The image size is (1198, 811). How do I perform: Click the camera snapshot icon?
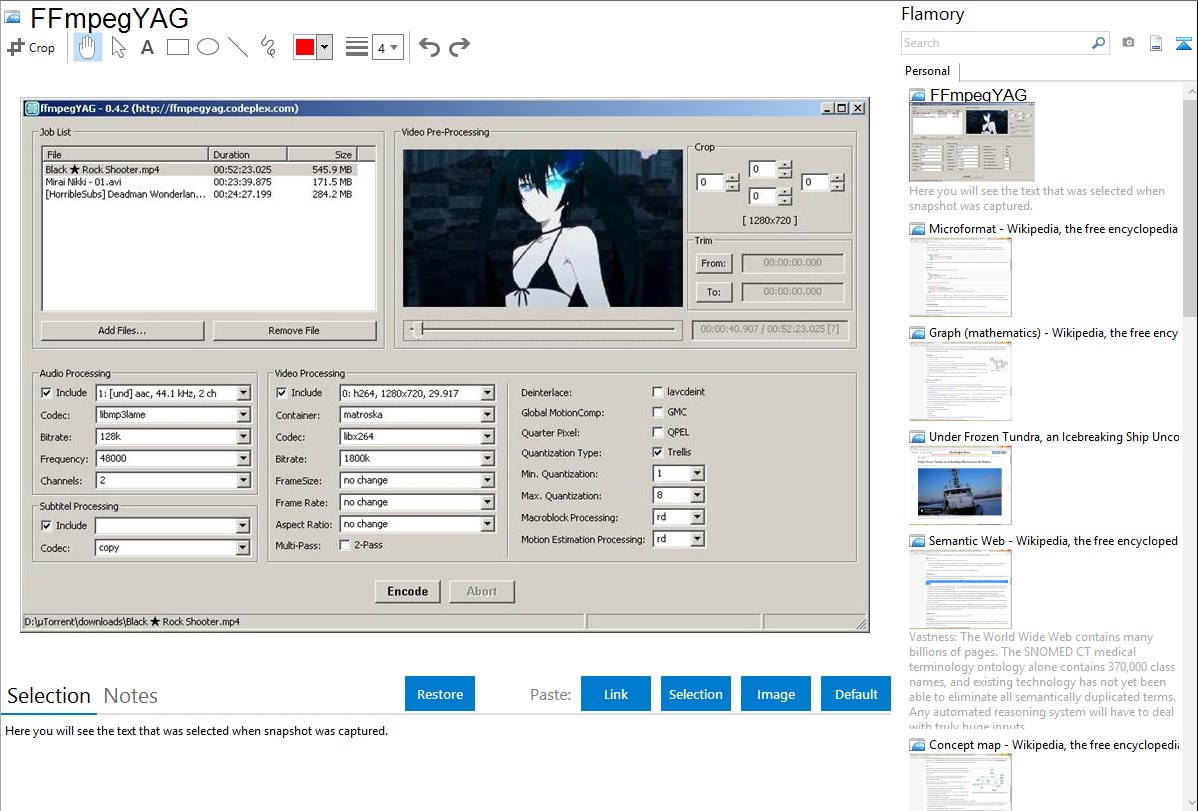coord(1128,43)
